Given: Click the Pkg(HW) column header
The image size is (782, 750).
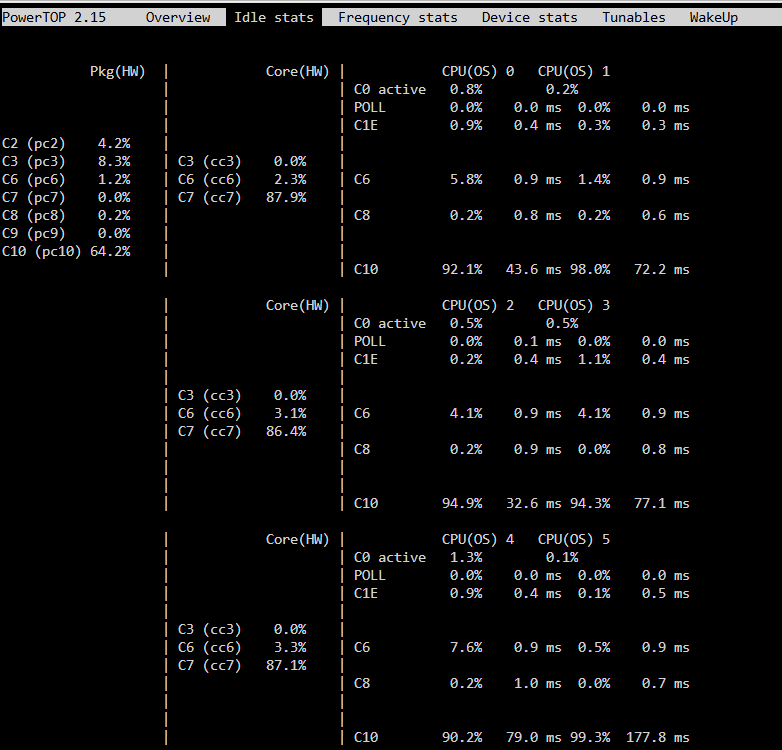Looking at the screenshot, I should [118, 71].
